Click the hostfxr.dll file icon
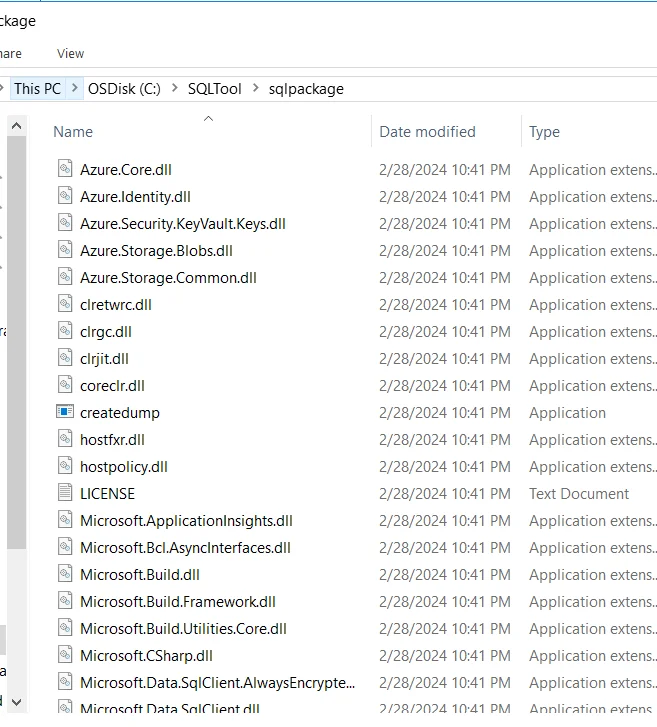The height and width of the screenshot is (727, 657). point(65,439)
